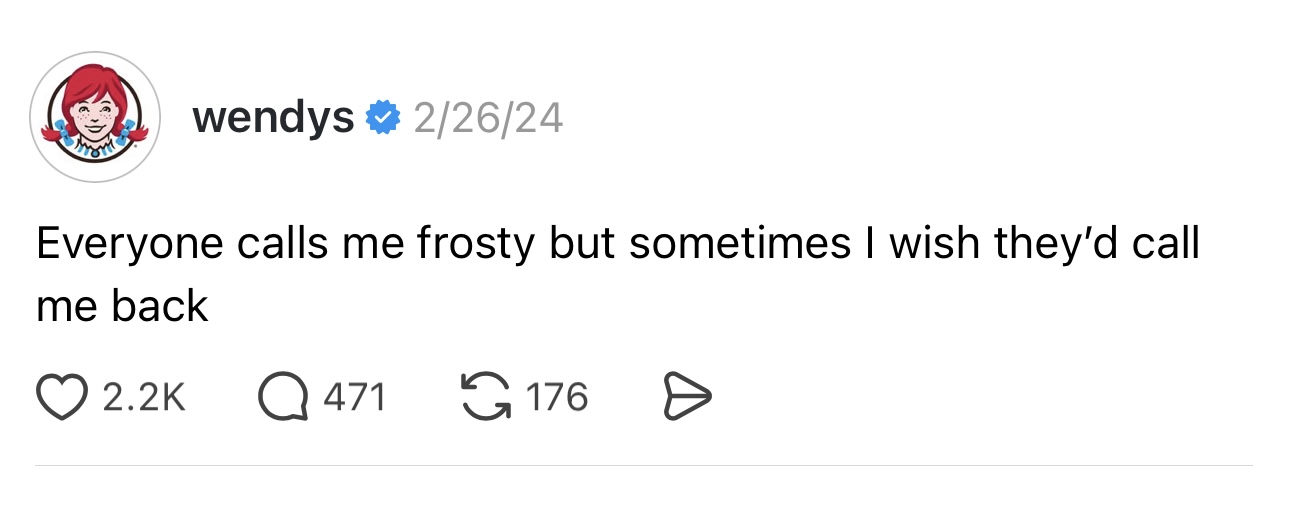The width and height of the screenshot is (1289, 512).
Task: Click the word "calls" in the post
Action: [x=283, y=246]
